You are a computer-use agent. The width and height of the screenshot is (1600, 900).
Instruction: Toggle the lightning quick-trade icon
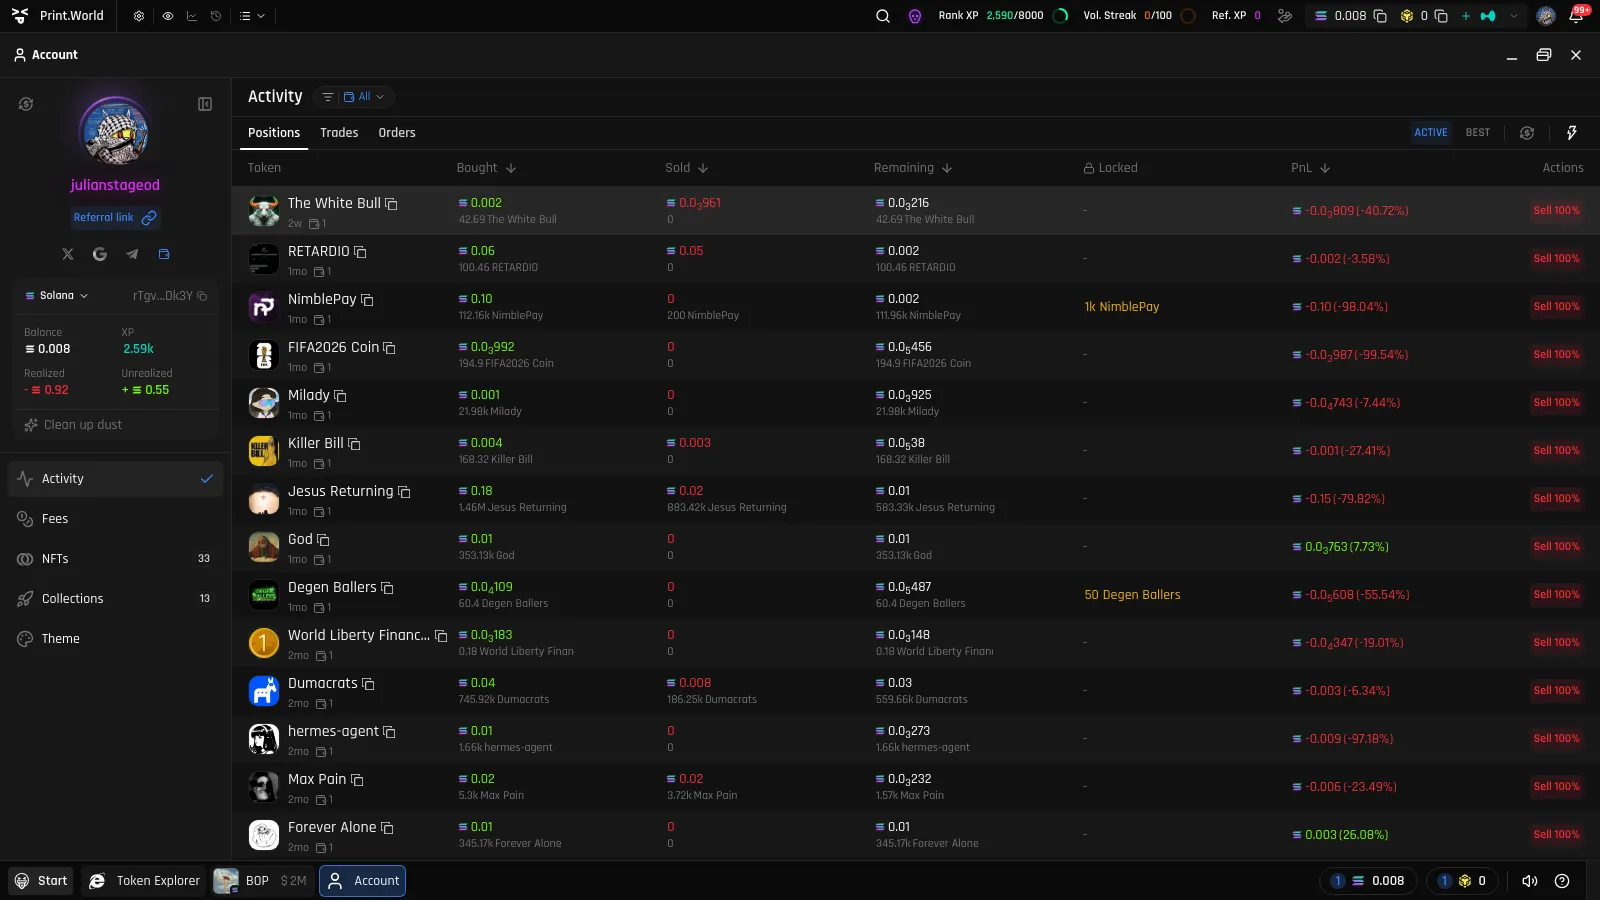pyautogui.click(x=1572, y=133)
